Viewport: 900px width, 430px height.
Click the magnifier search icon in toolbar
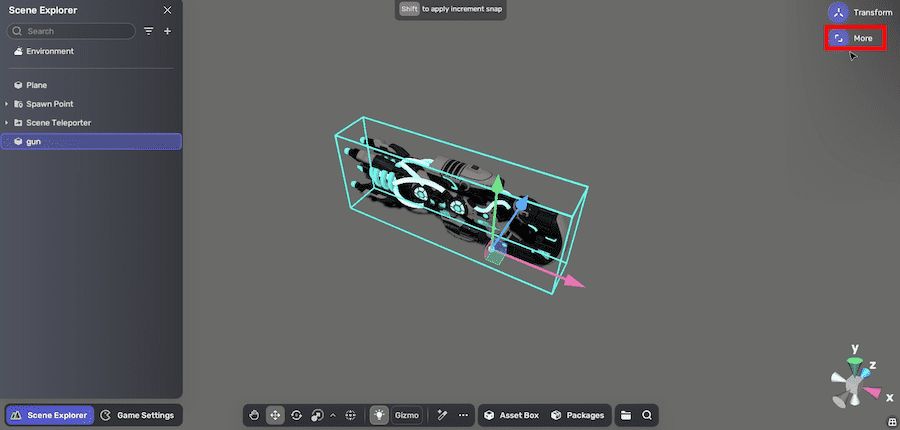(x=647, y=415)
